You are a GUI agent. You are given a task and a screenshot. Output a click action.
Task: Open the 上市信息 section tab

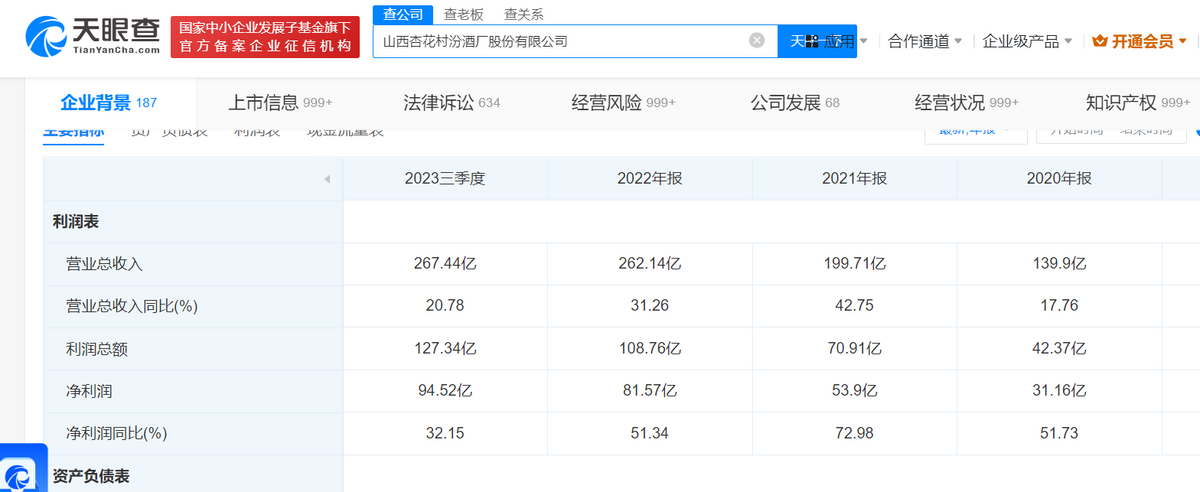click(x=280, y=102)
